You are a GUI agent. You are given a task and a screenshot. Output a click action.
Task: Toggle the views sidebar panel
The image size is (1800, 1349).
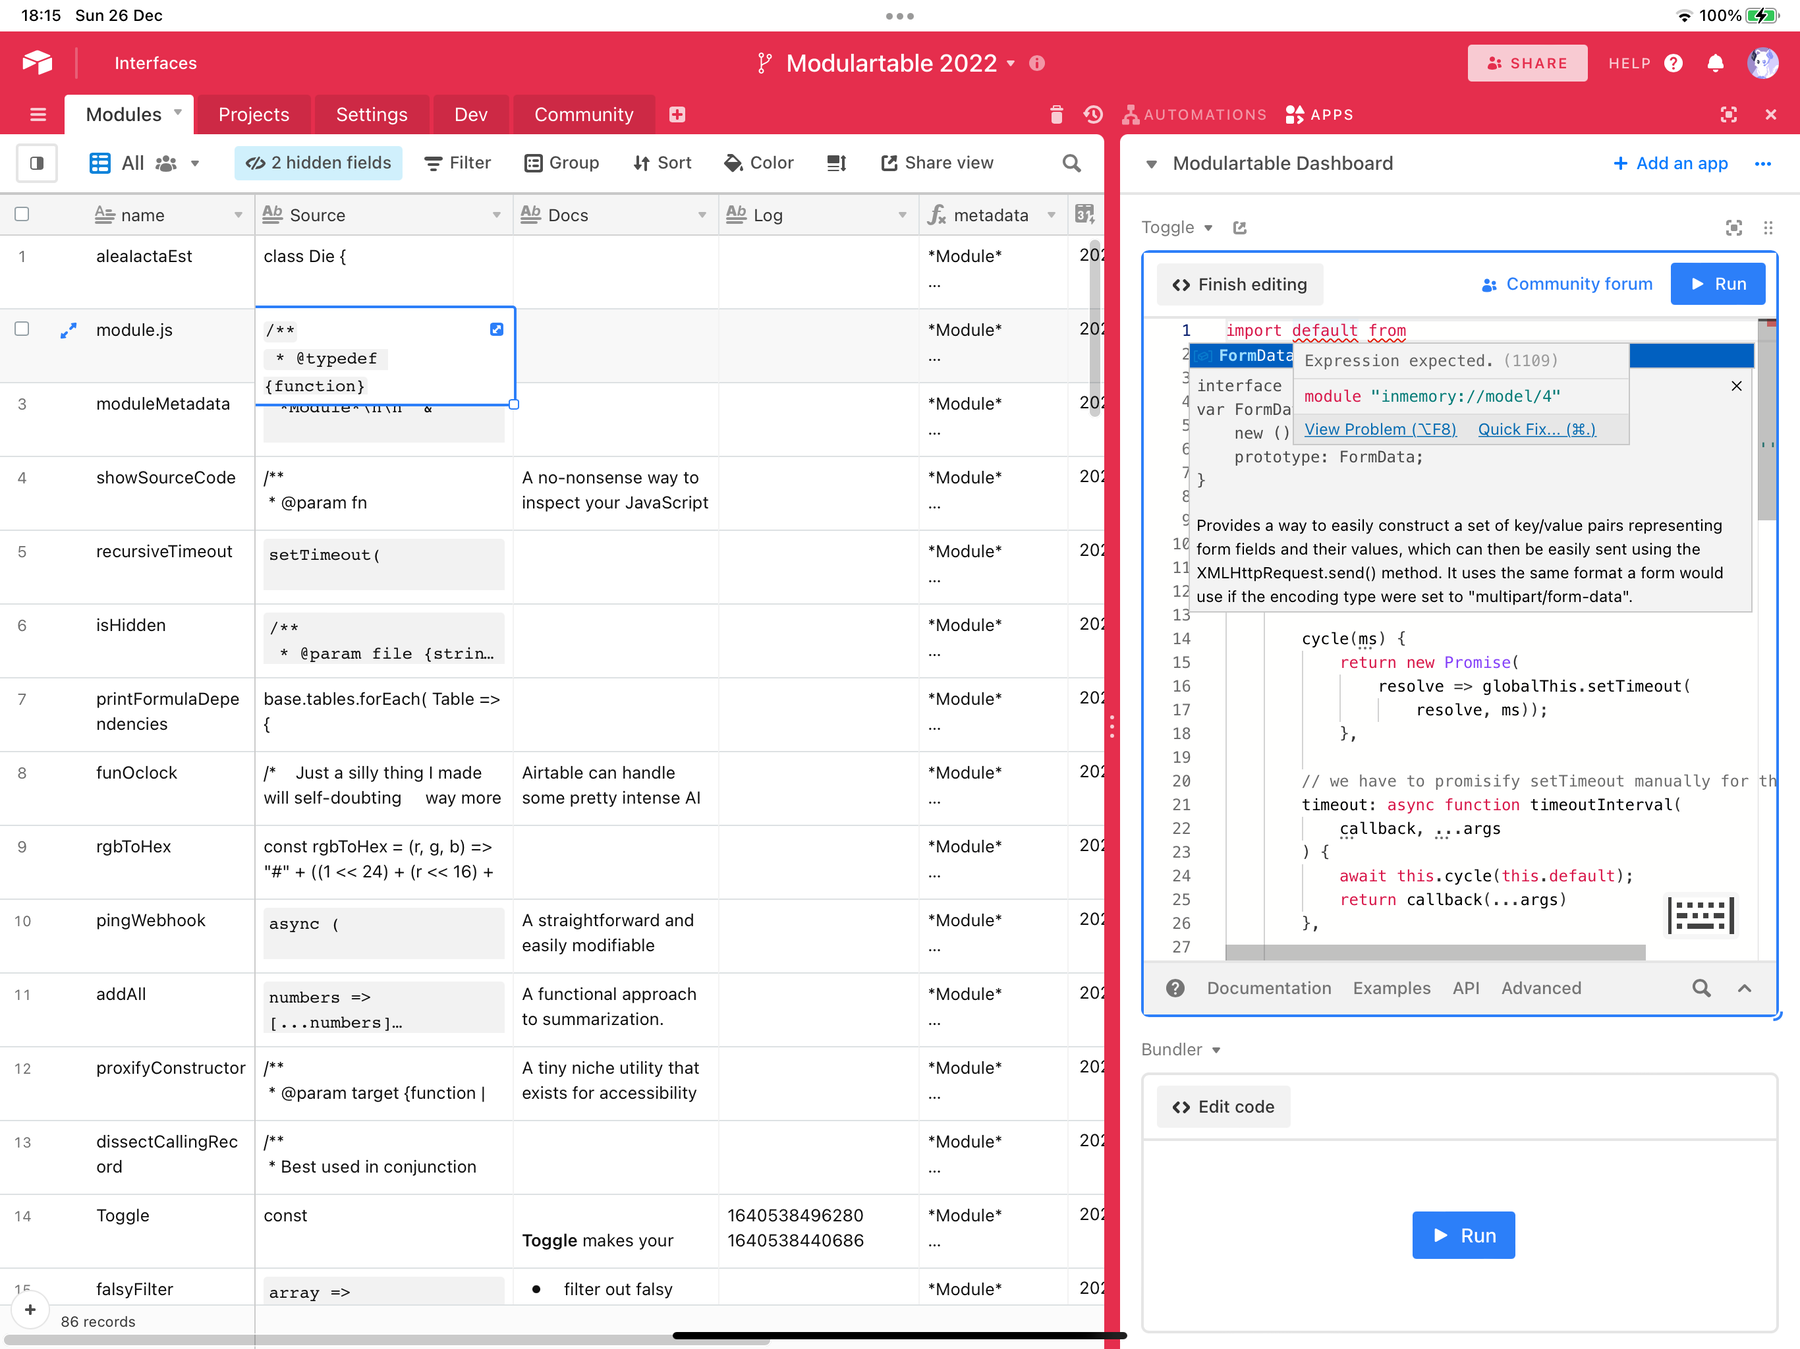pos(37,163)
